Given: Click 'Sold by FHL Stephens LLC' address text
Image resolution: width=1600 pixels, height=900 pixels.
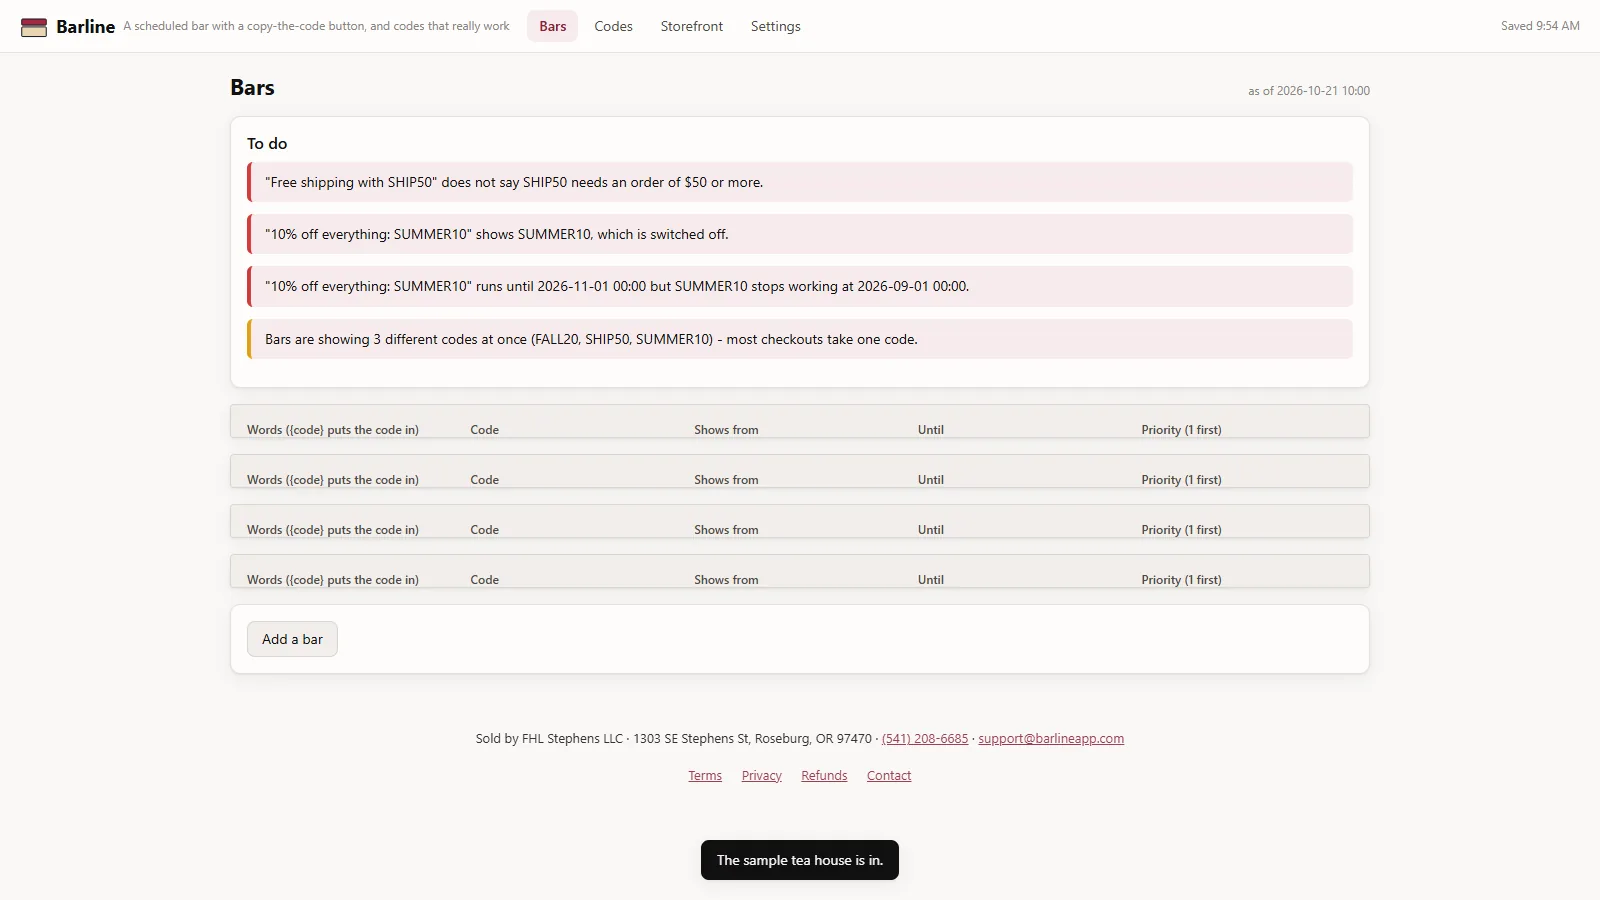Looking at the screenshot, I should 674,739.
